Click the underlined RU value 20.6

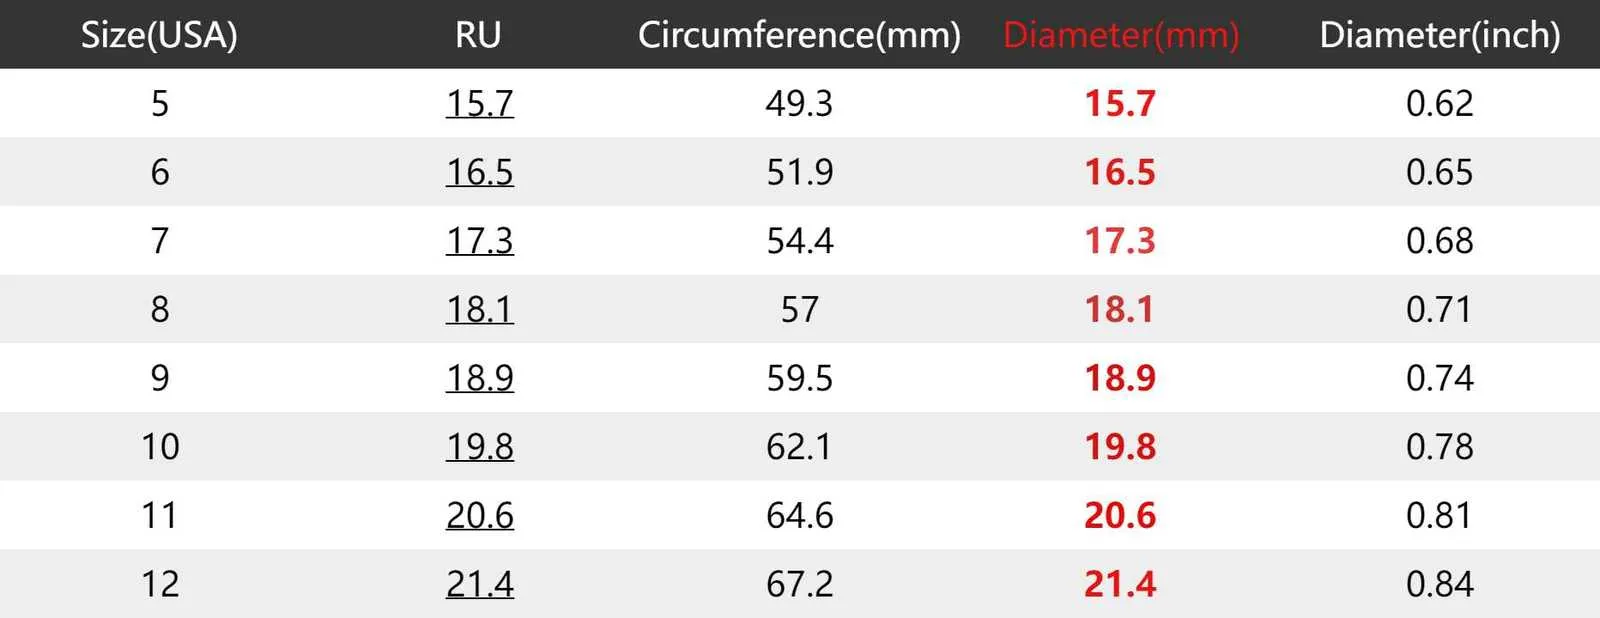click(x=479, y=515)
